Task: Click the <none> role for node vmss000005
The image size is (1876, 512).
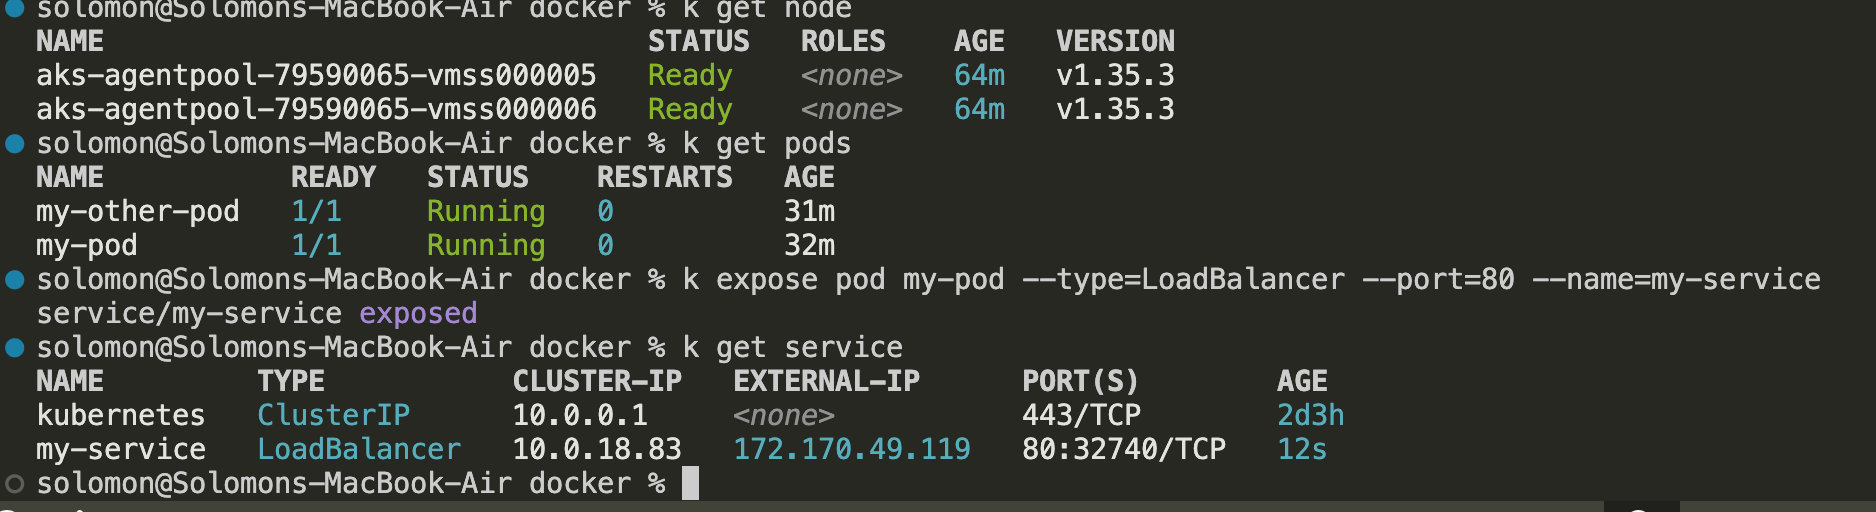Action: coord(852,76)
